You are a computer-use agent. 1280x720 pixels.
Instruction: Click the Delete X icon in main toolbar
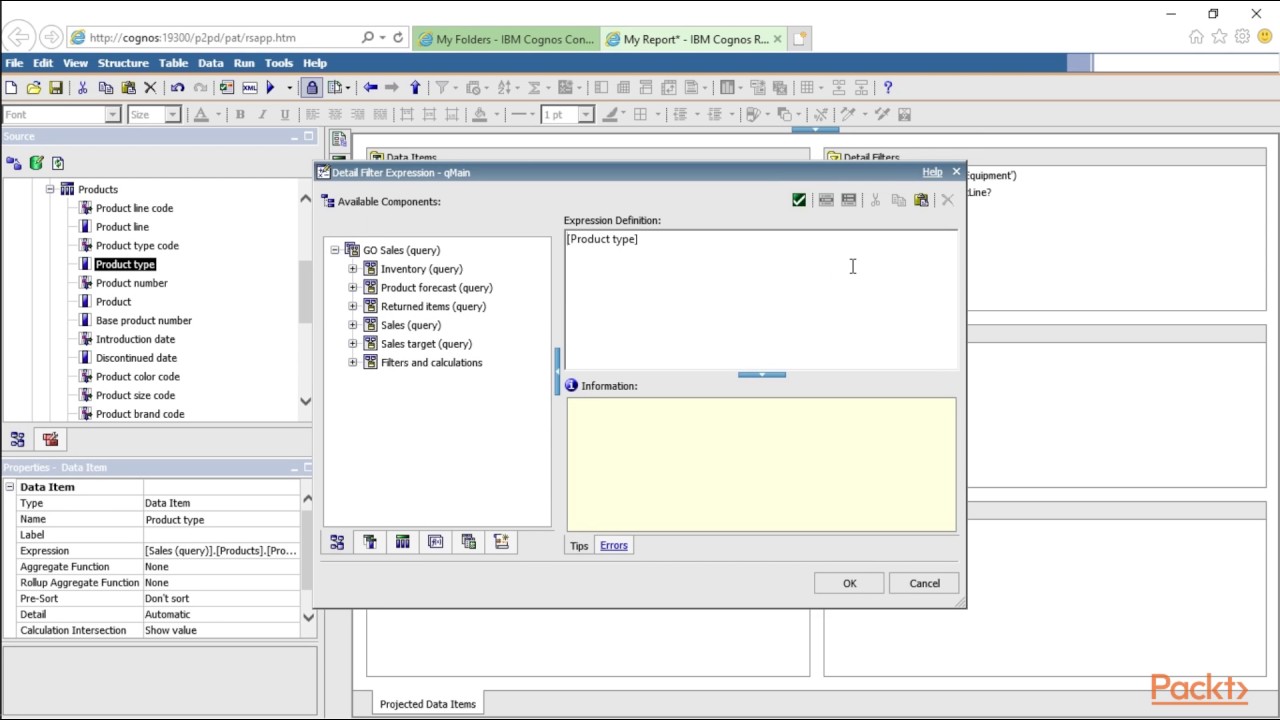click(151, 88)
